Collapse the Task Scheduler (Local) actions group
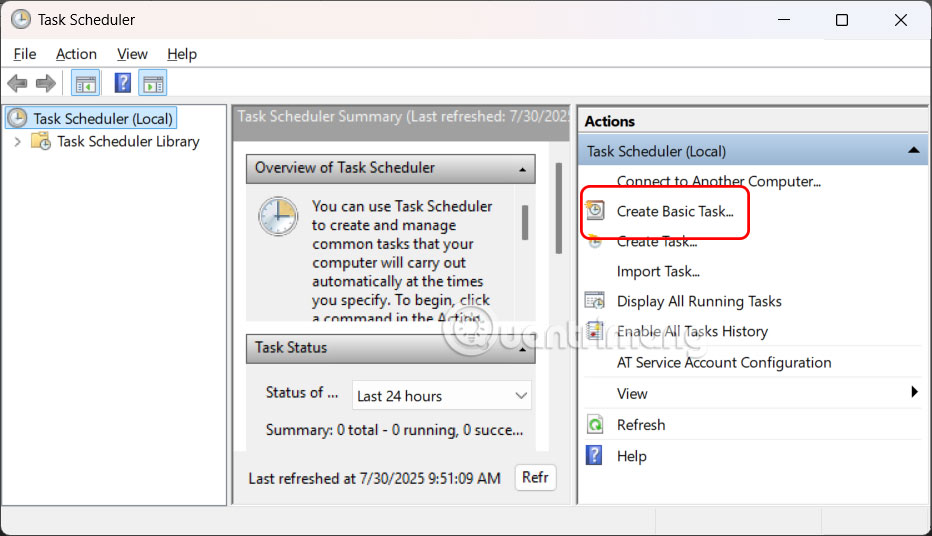Viewport: 932px width, 536px height. click(x=914, y=151)
